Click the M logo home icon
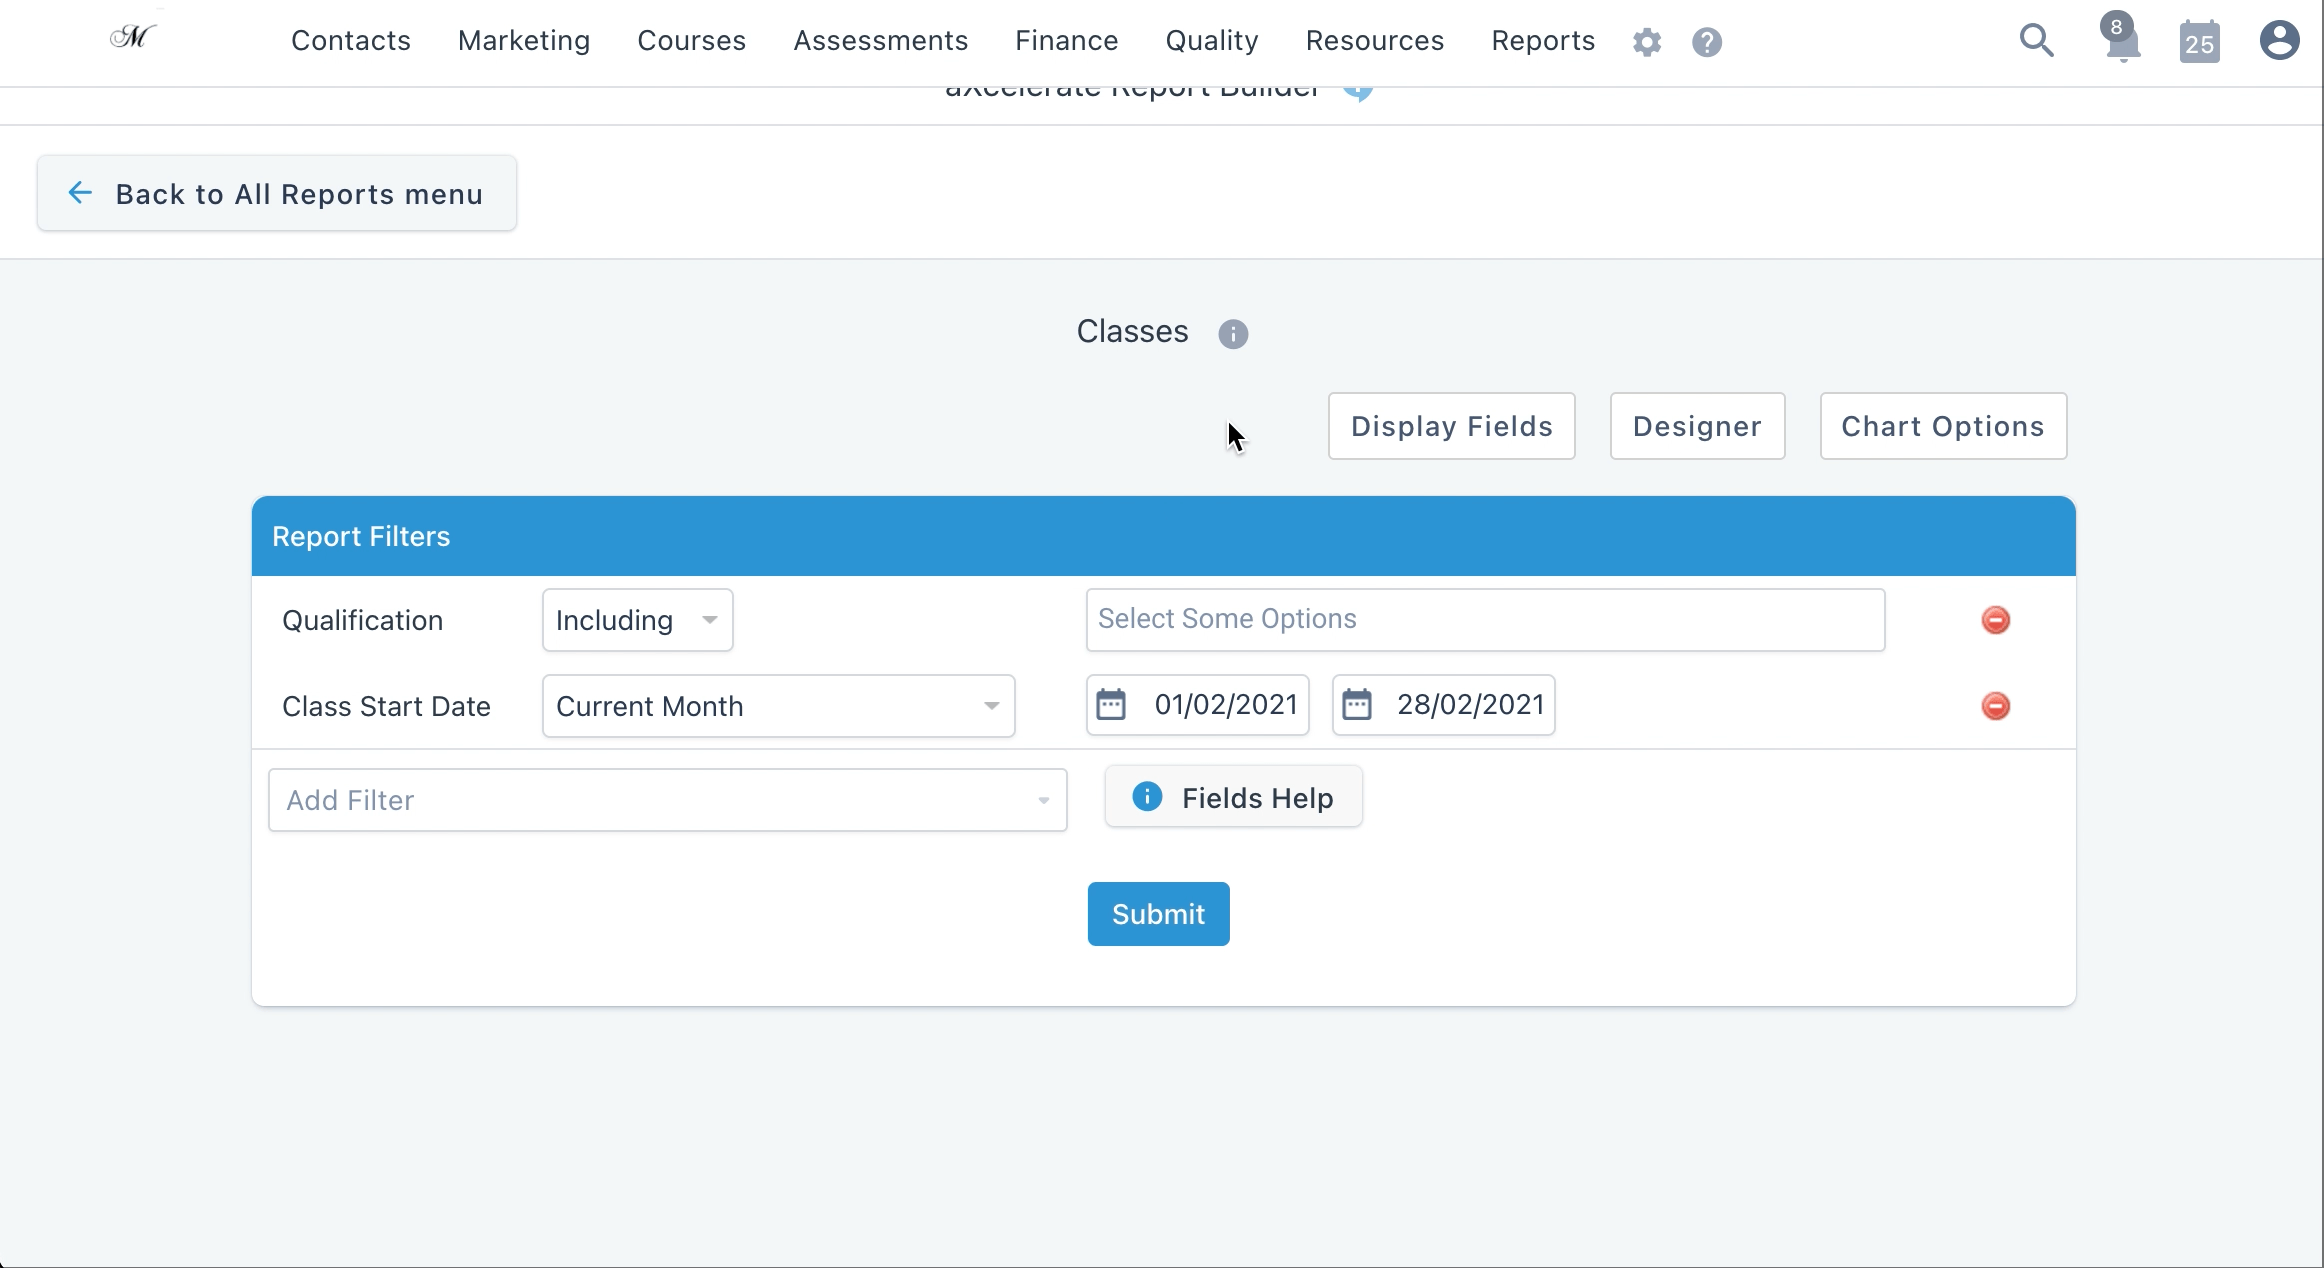This screenshot has width=2324, height=1268. (133, 38)
